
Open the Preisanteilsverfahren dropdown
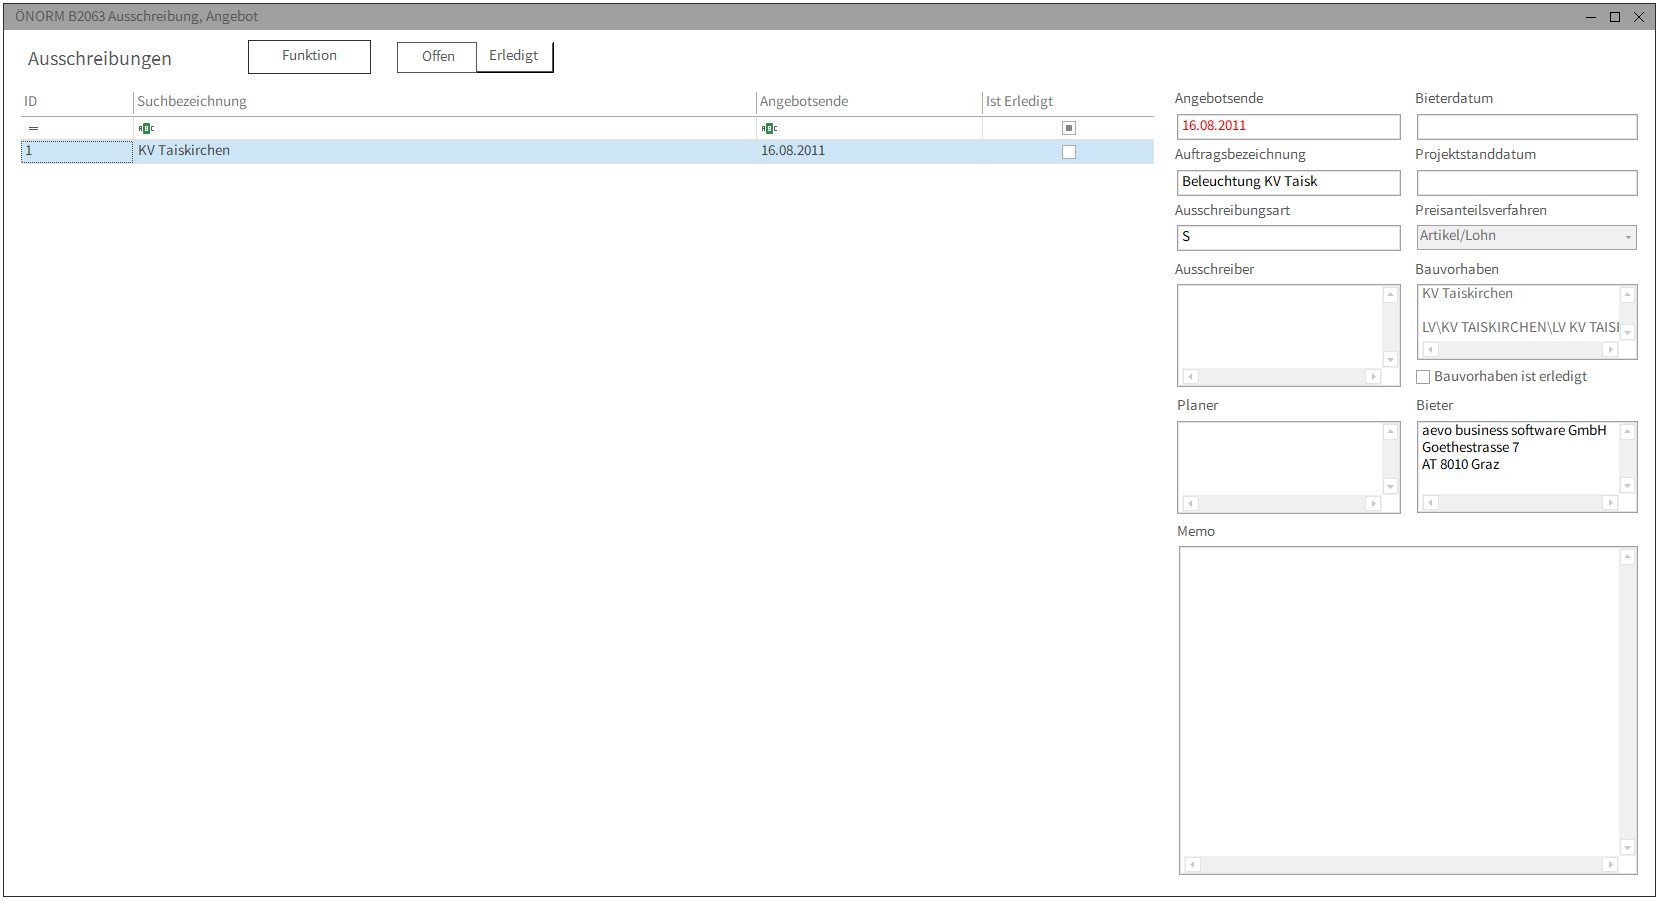(x=1628, y=237)
